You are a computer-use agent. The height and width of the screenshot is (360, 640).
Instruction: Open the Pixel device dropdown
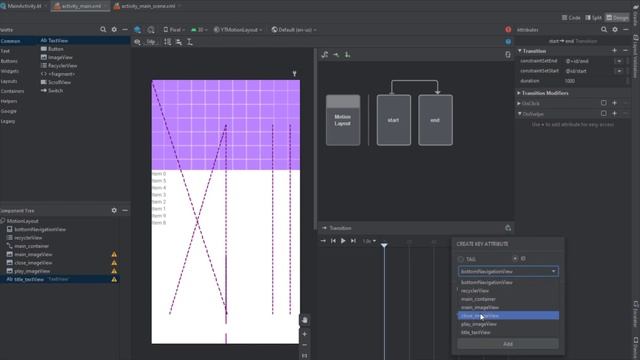click(174, 30)
